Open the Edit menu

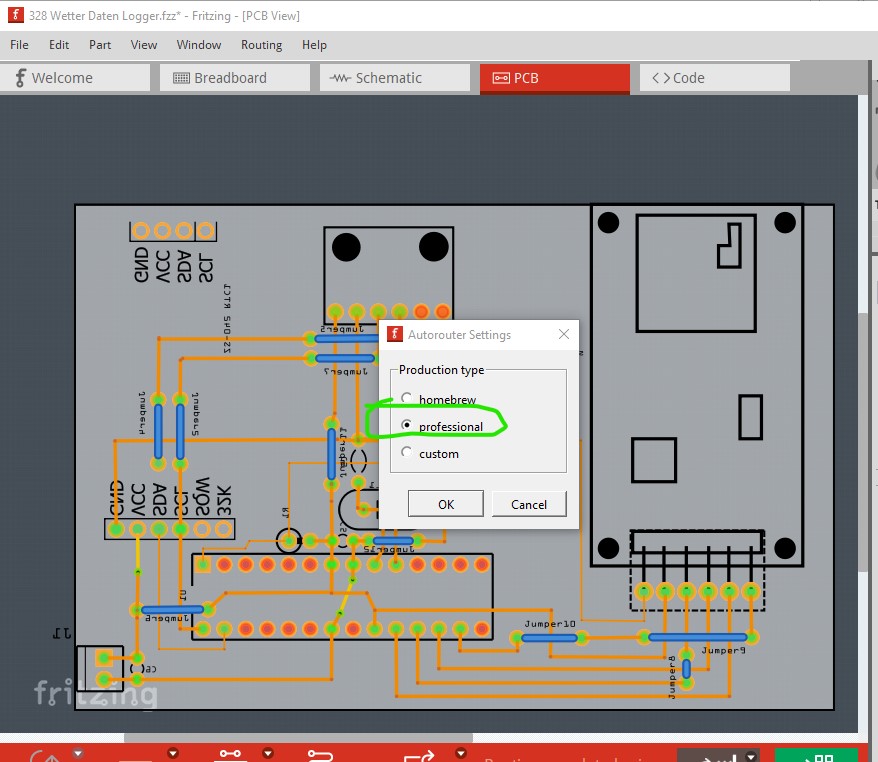[x=59, y=45]
